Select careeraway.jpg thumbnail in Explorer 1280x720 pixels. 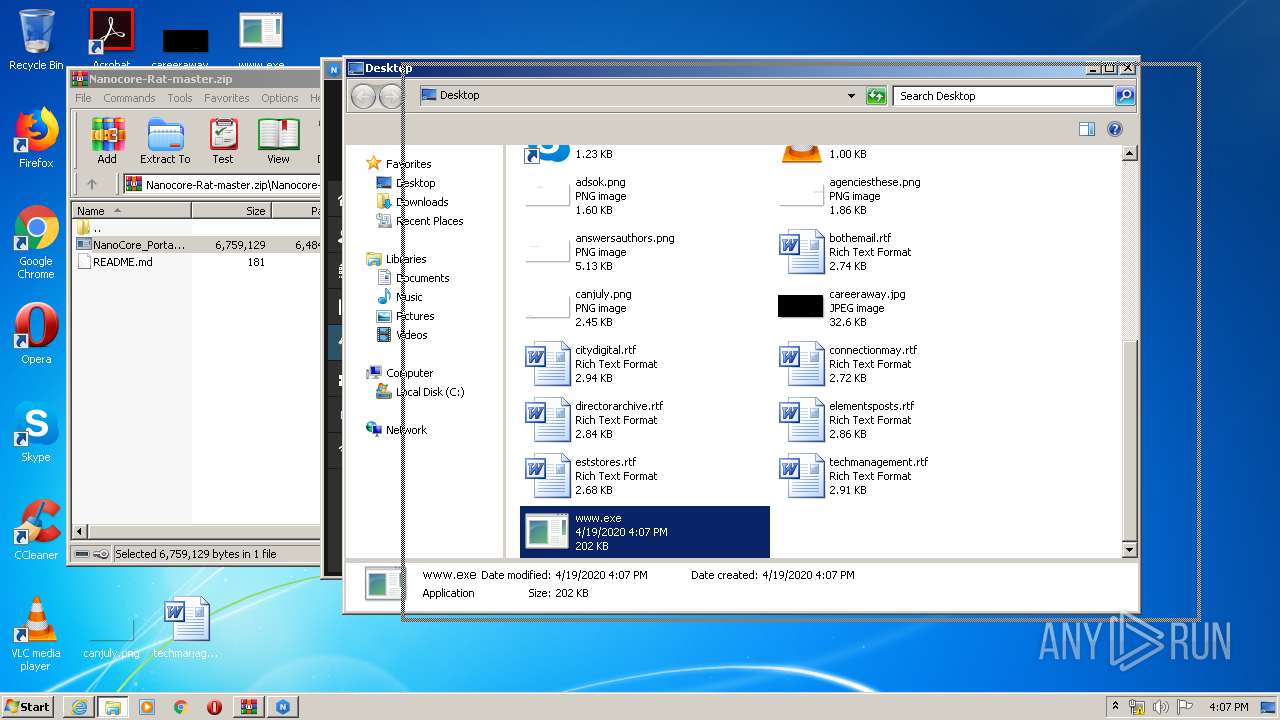coord(800,307)
